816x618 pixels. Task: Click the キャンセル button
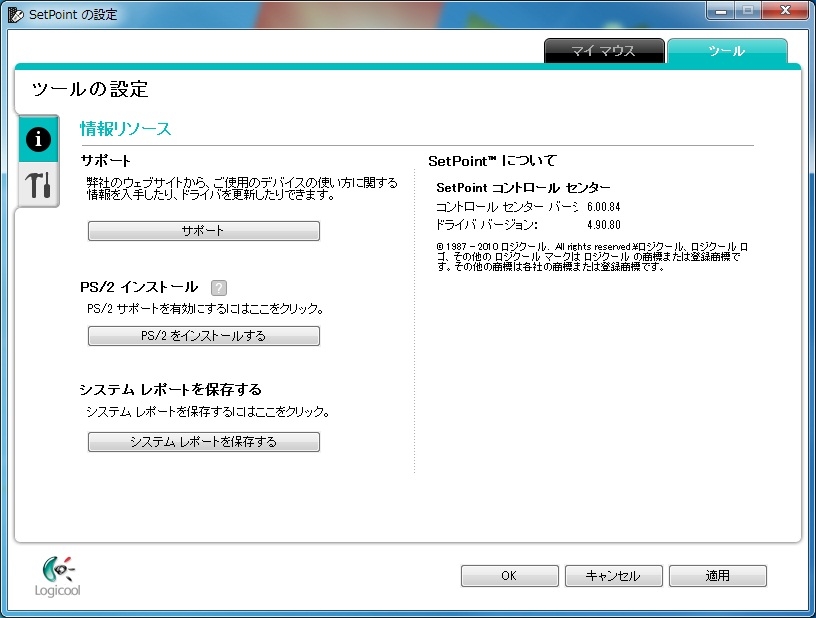click(x=614, y=576)
